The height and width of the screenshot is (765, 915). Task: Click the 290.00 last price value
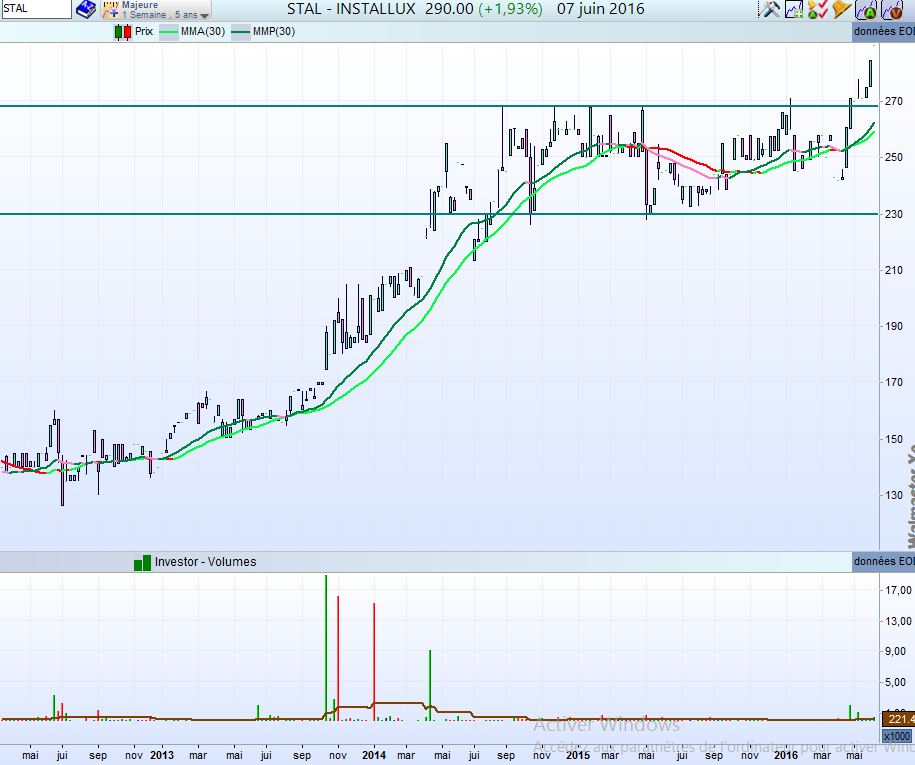449,9
